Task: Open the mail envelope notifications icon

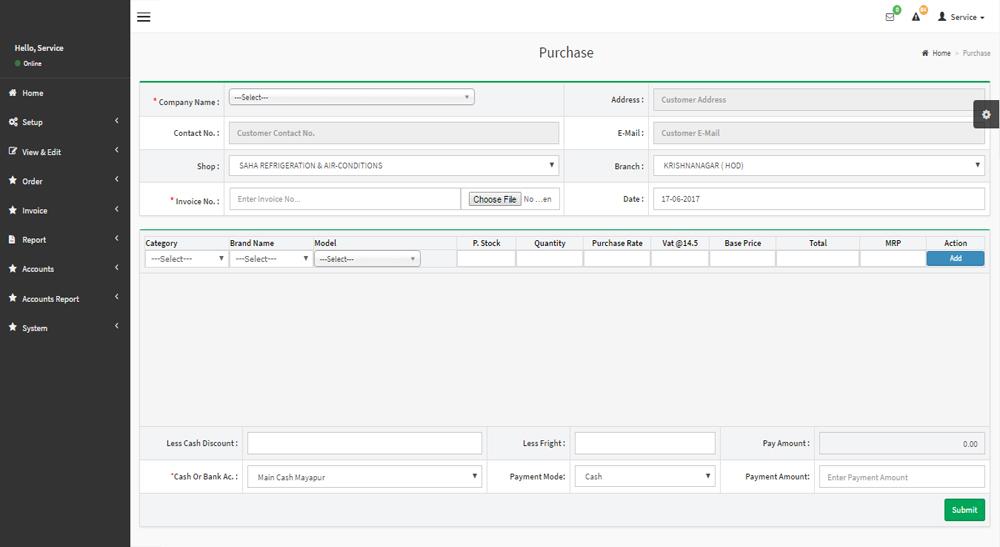Action: pos(890,17)
